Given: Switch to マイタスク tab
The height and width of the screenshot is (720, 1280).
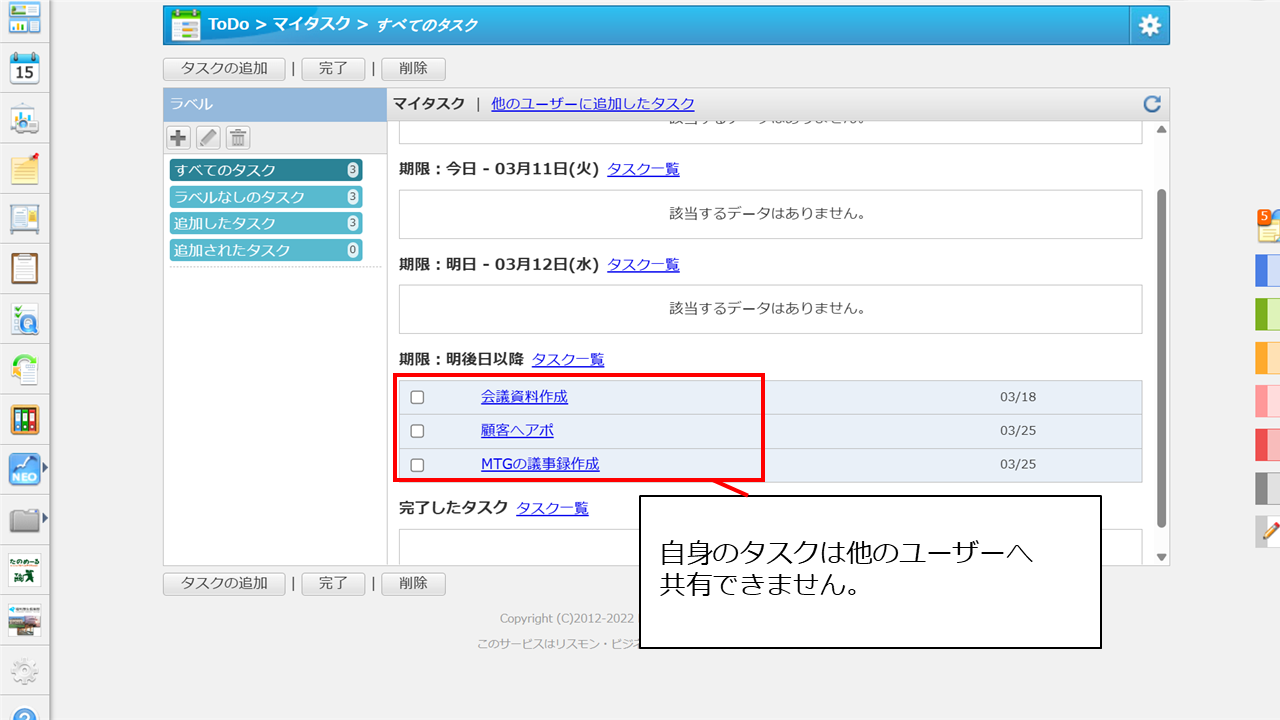Looking at the screenshot, I should 429,104.
